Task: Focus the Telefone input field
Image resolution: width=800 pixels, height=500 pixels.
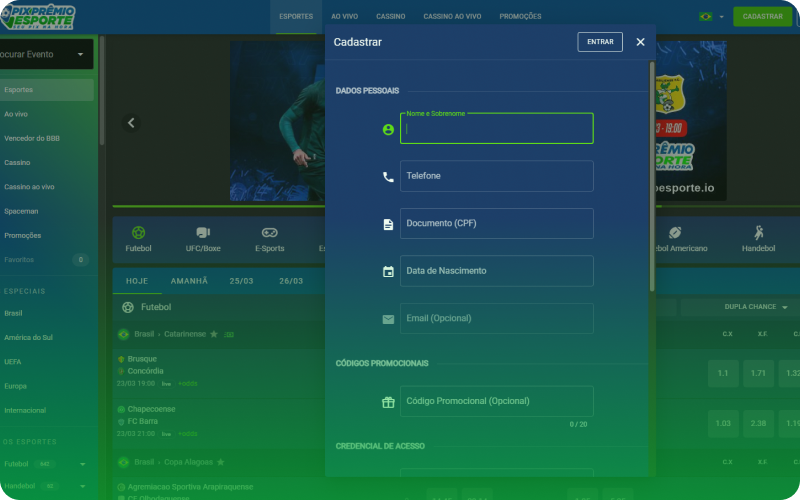Action: (x=496, y=176)
